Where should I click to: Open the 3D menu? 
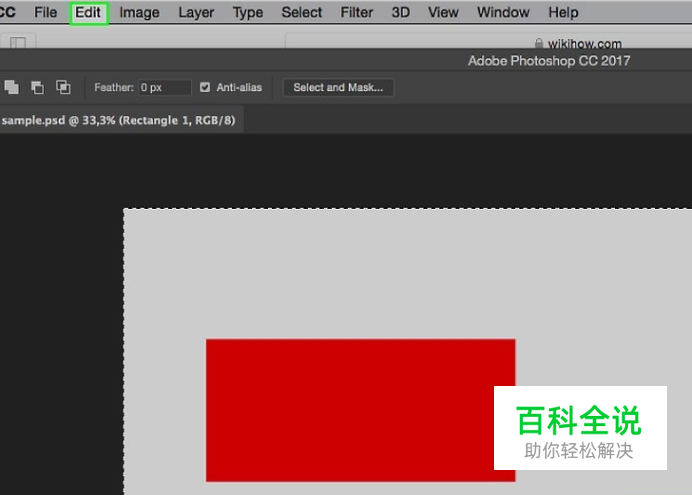coord(401,12)
